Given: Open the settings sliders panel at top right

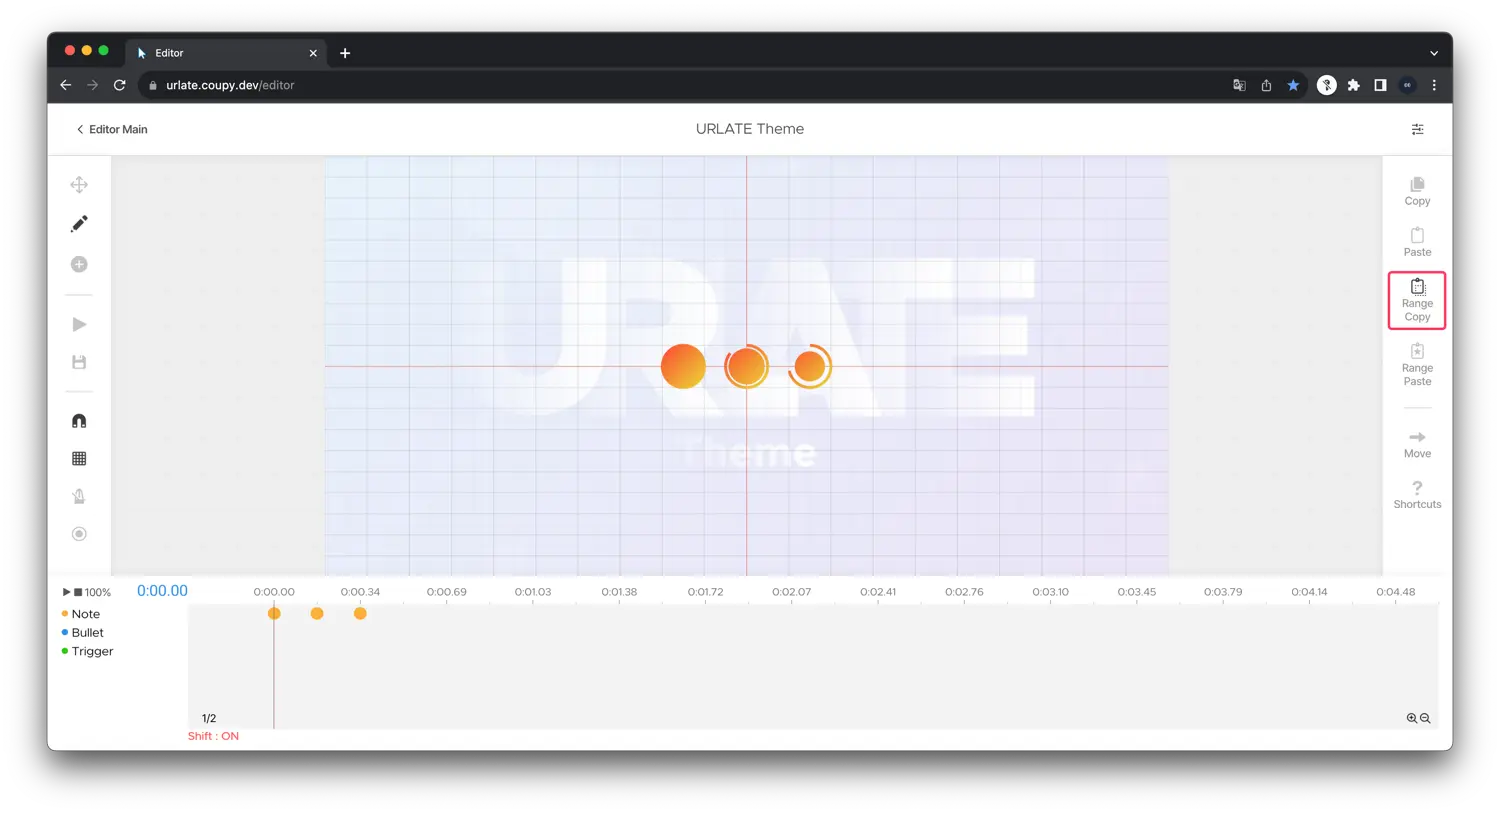Looking at the screenshot, I should click(x=1417, y=129).
